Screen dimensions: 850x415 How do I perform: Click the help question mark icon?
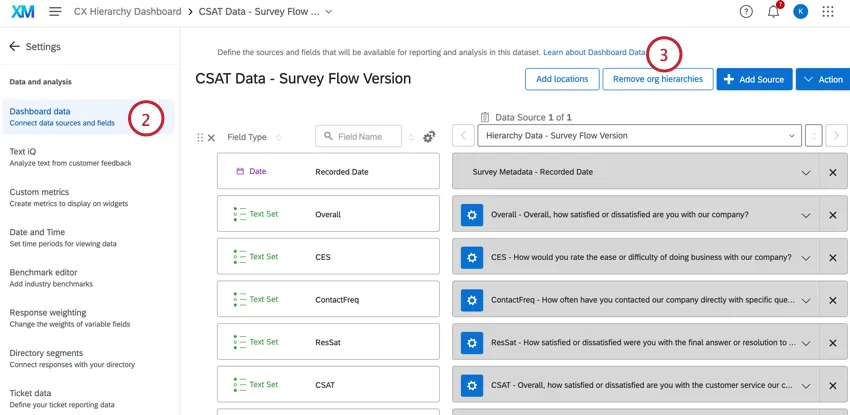pyautogui.click(x=746, y=12)
